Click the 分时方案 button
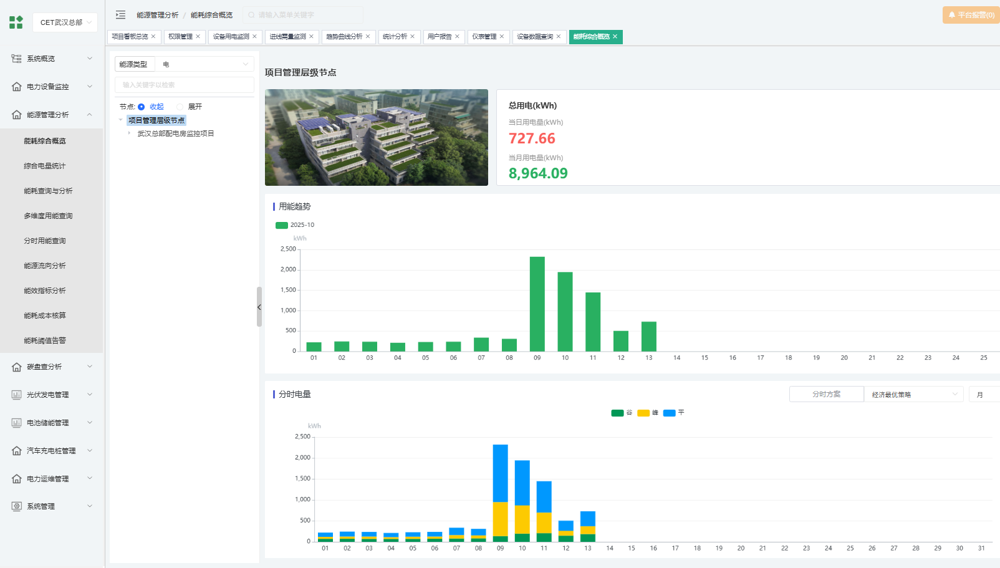Viewport: 1000px width, 568px height. (x=826, y=395)
